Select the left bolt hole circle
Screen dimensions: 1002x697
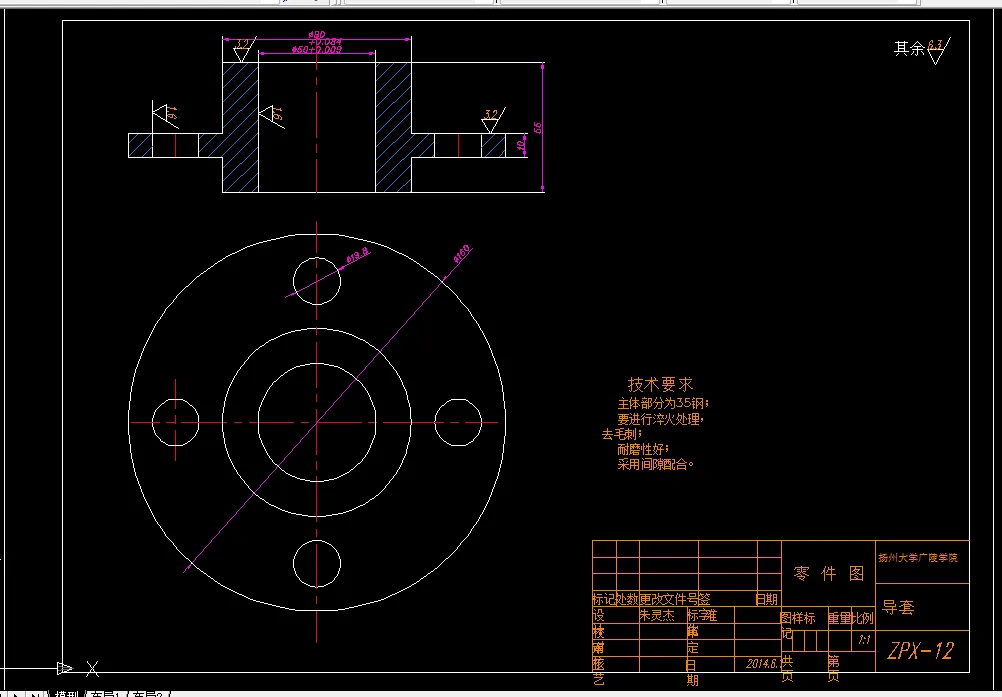pyautogui.click(x=176, y=422)
